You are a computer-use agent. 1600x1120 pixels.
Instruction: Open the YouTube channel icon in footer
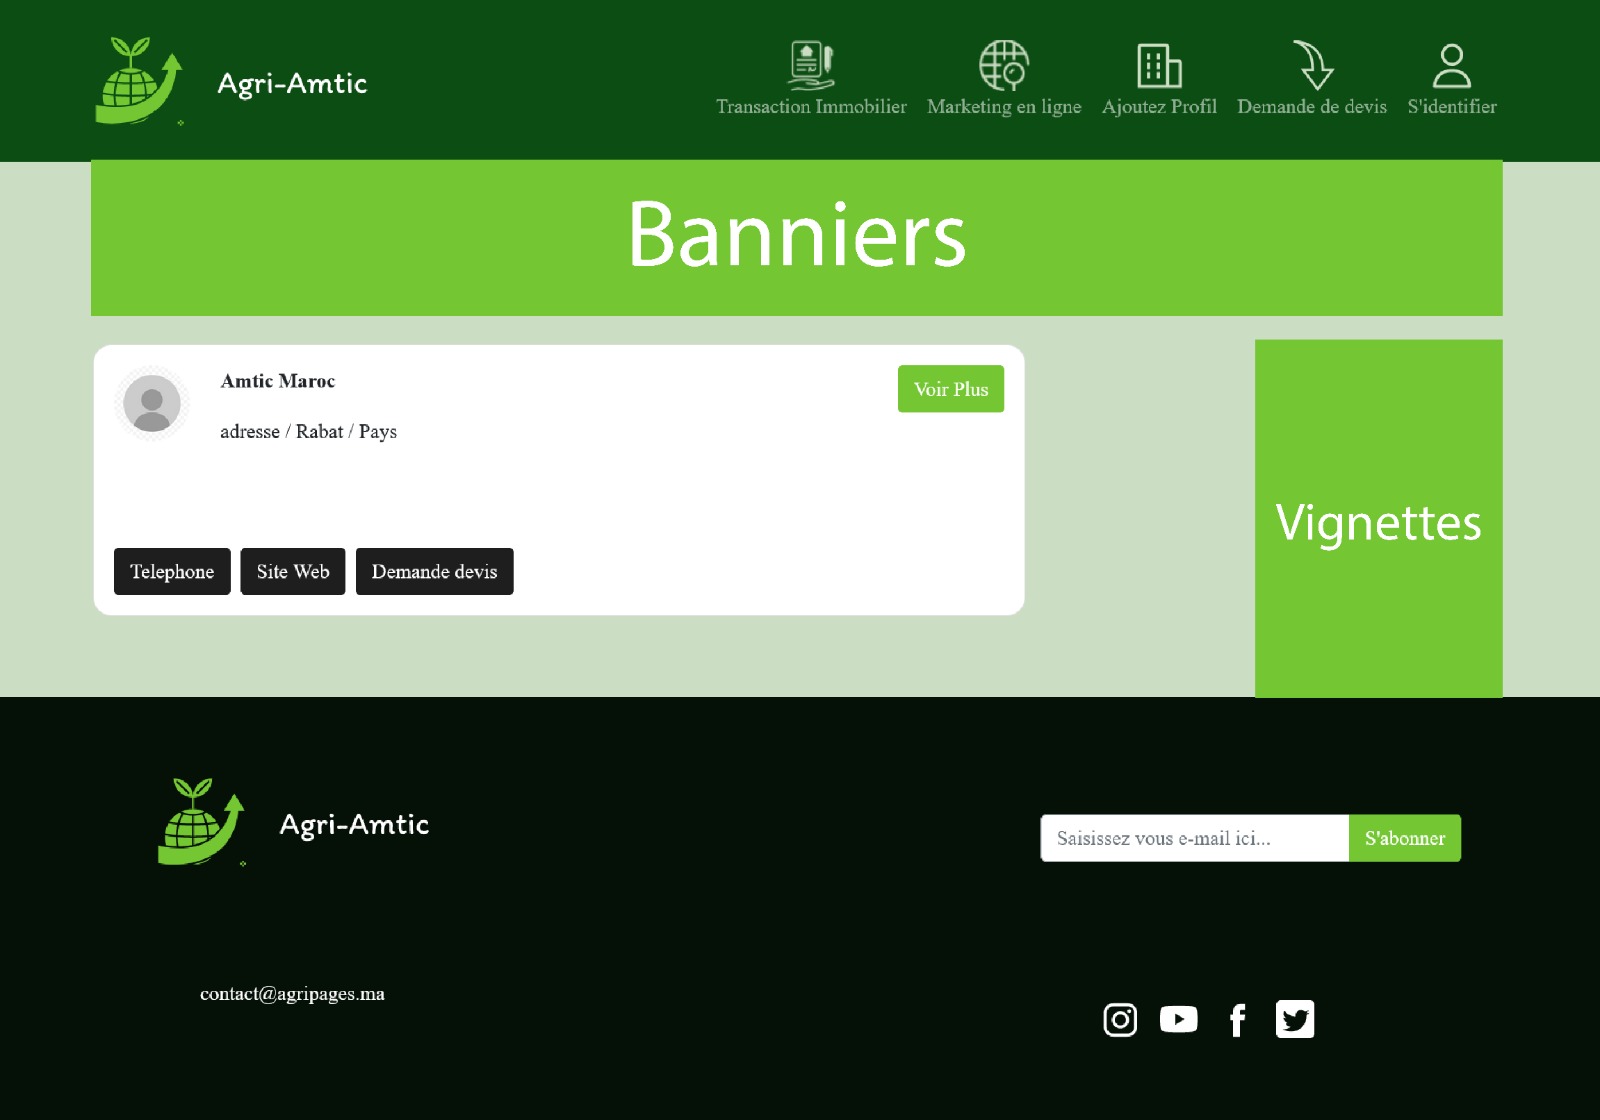click(x=1179, y=1019)
